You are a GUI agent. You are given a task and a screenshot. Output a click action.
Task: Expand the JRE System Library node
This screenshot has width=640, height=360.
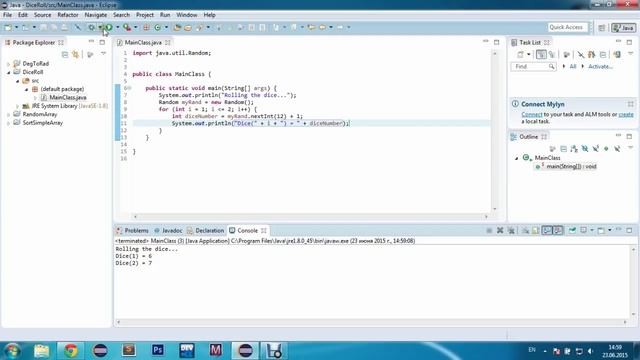coord(18,106)
